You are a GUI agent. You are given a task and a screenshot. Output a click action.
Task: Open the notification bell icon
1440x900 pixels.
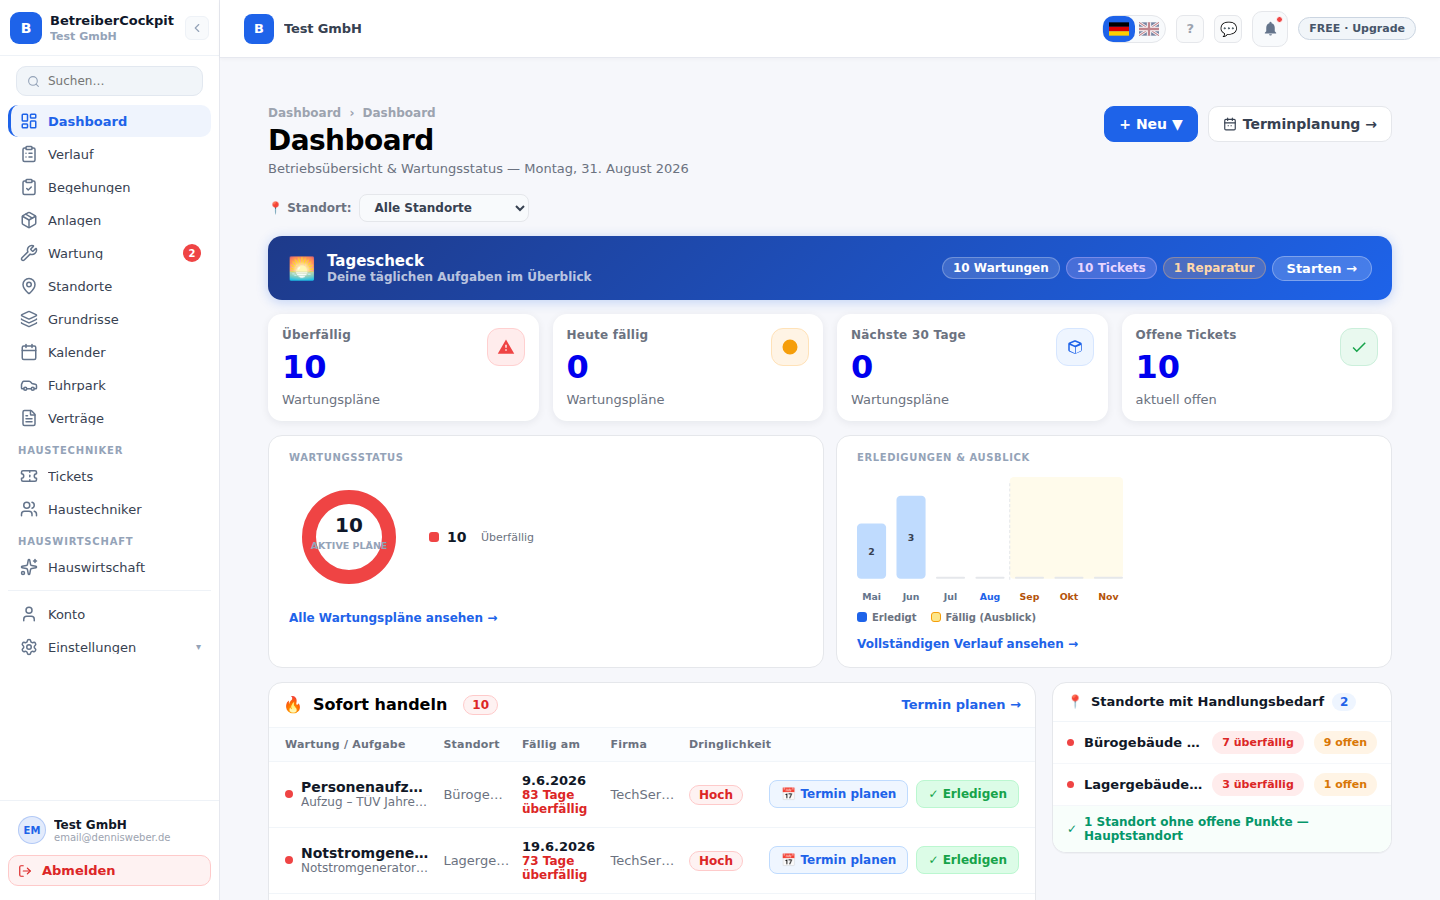[1270, 29]
